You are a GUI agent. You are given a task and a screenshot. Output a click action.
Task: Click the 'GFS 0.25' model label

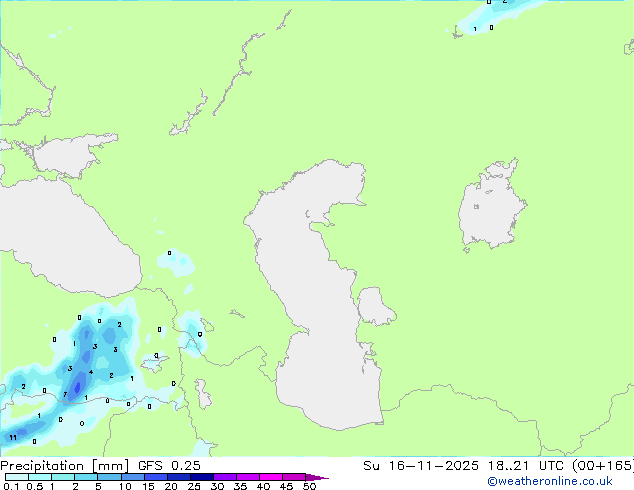tap(169, 466)
